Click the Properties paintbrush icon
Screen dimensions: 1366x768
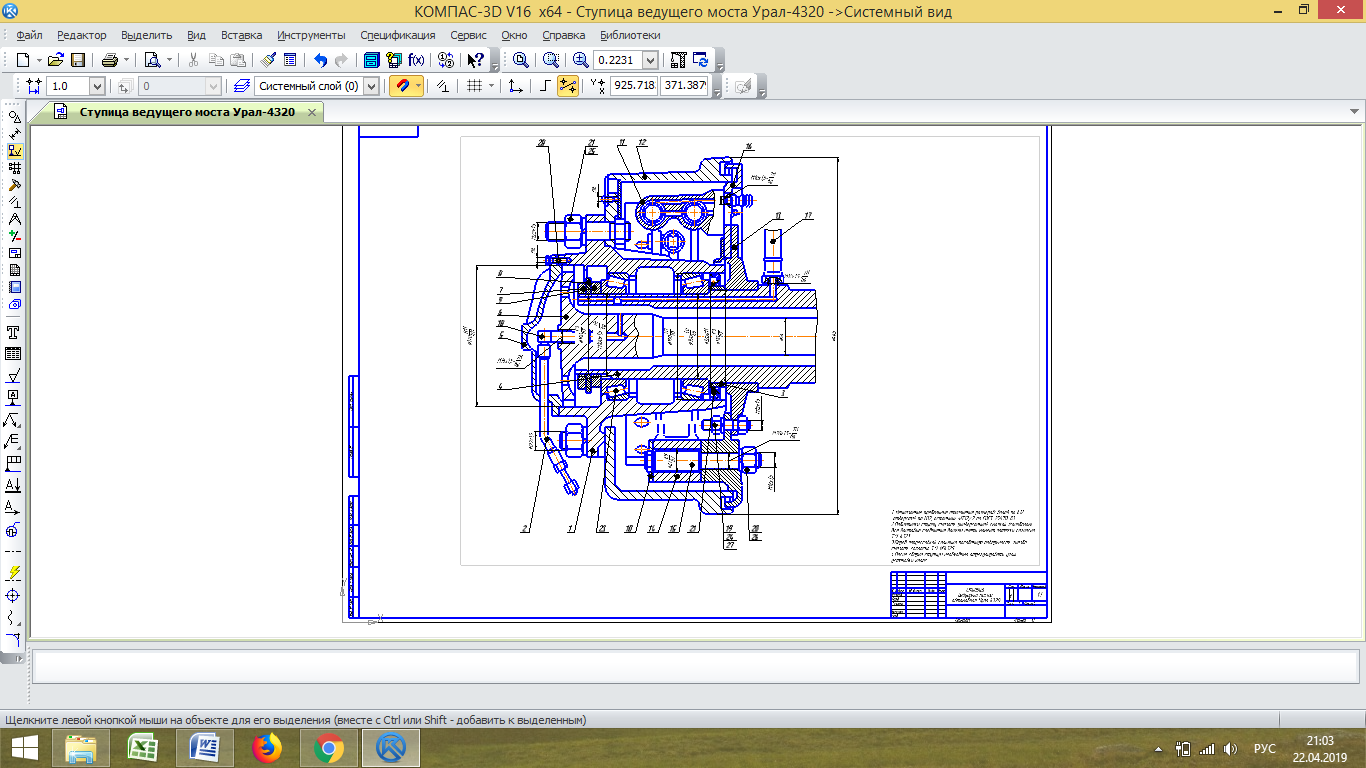tap(267, 60)
